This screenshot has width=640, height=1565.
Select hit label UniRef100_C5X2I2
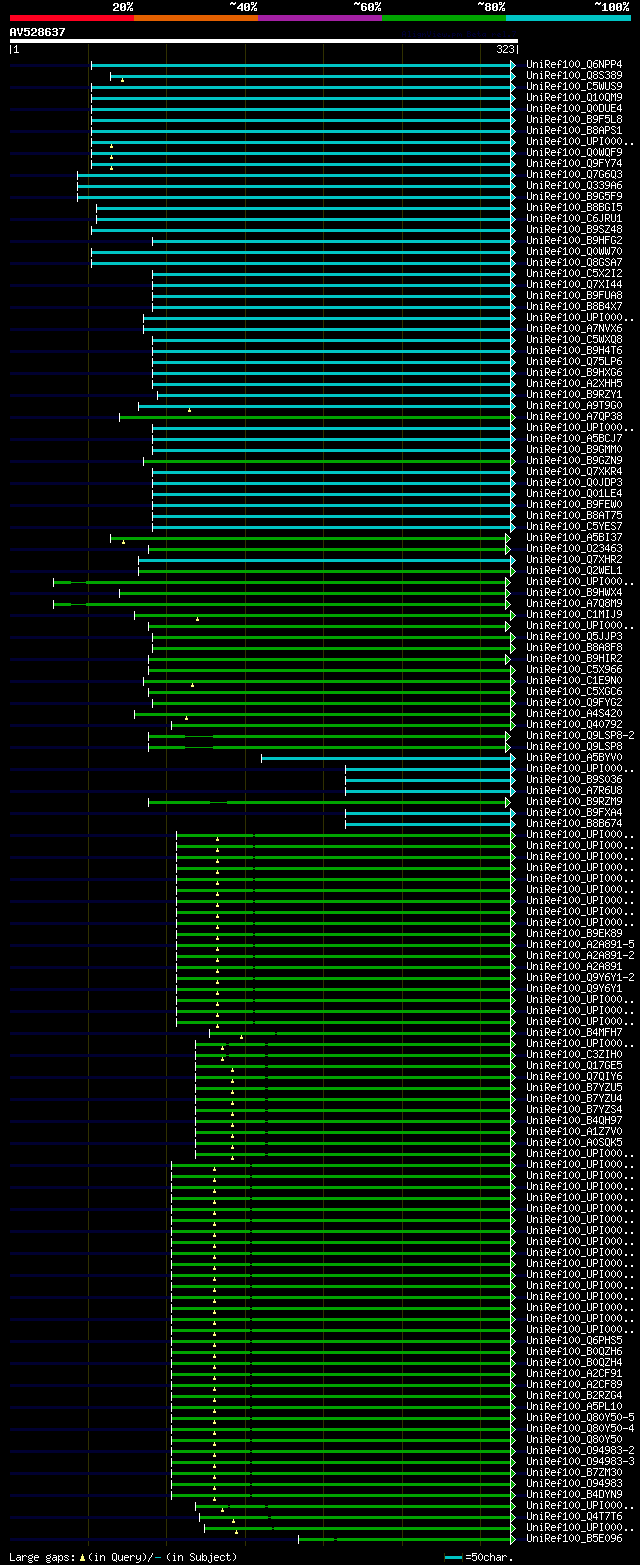(574, 274)
